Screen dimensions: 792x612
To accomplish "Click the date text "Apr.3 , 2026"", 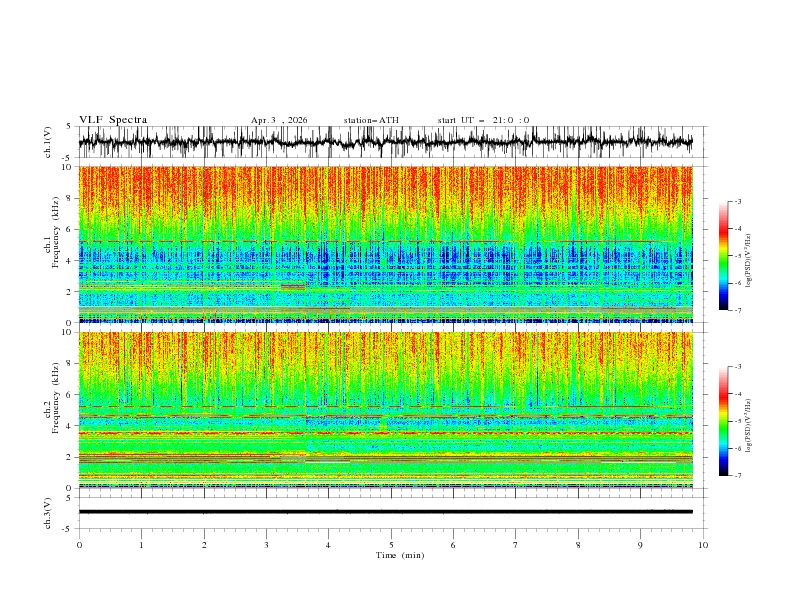I will click(279, 120).
